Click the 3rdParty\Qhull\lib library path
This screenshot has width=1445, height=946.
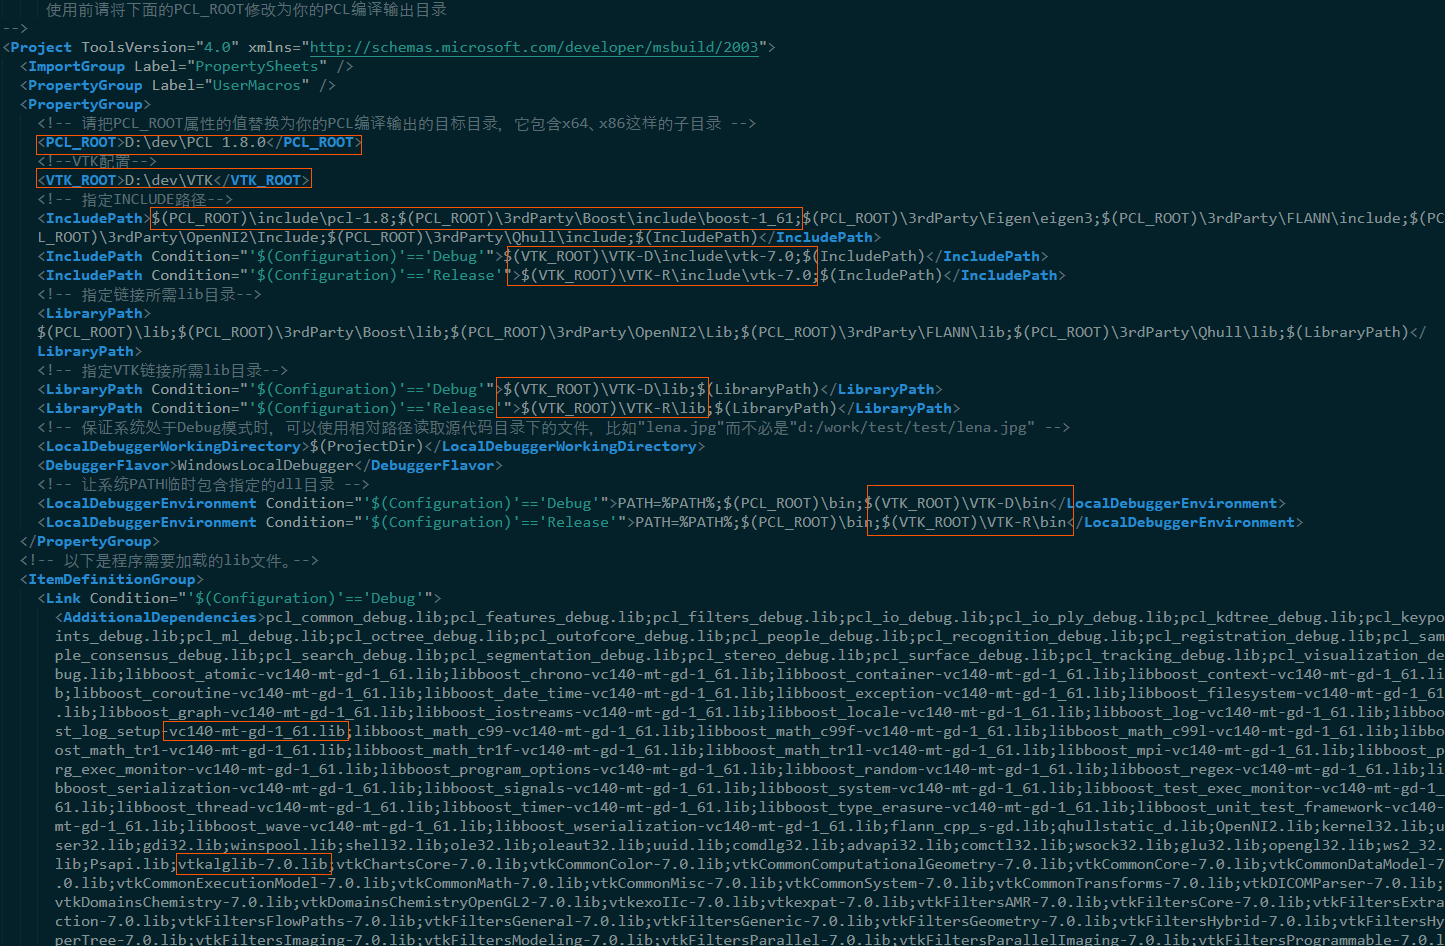pos(1143,332)
